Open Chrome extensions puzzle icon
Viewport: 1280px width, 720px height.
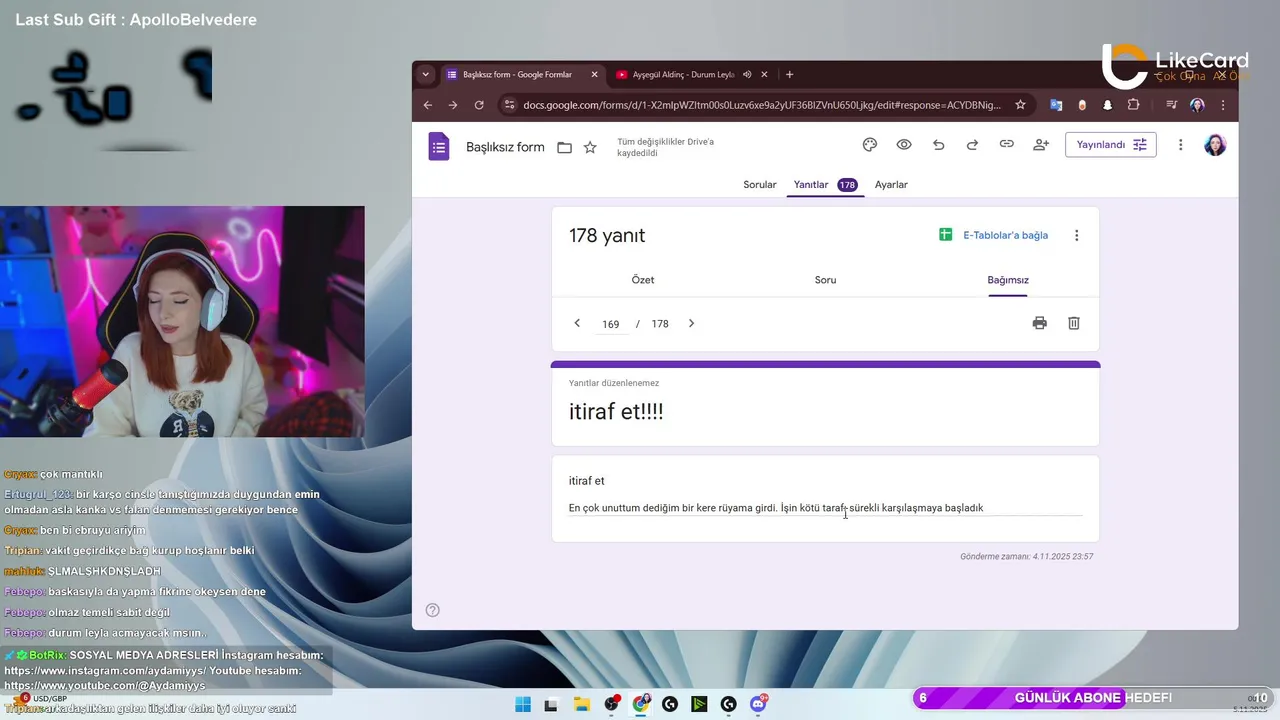tap(1133, 105)
